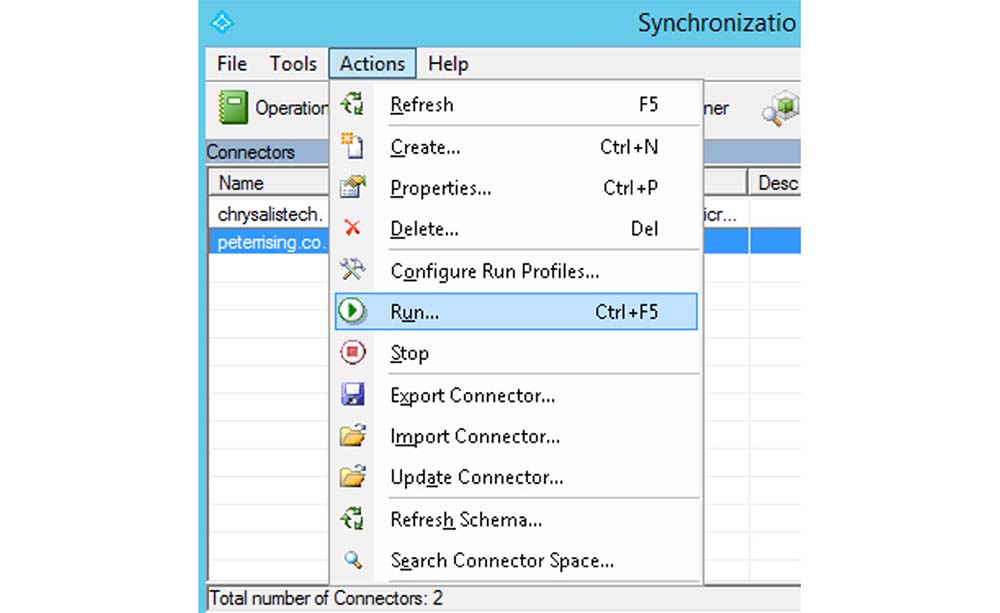Select Run... in the Actions menu
This screenshot has width=1000, height=613.
[x=516, y=311]
